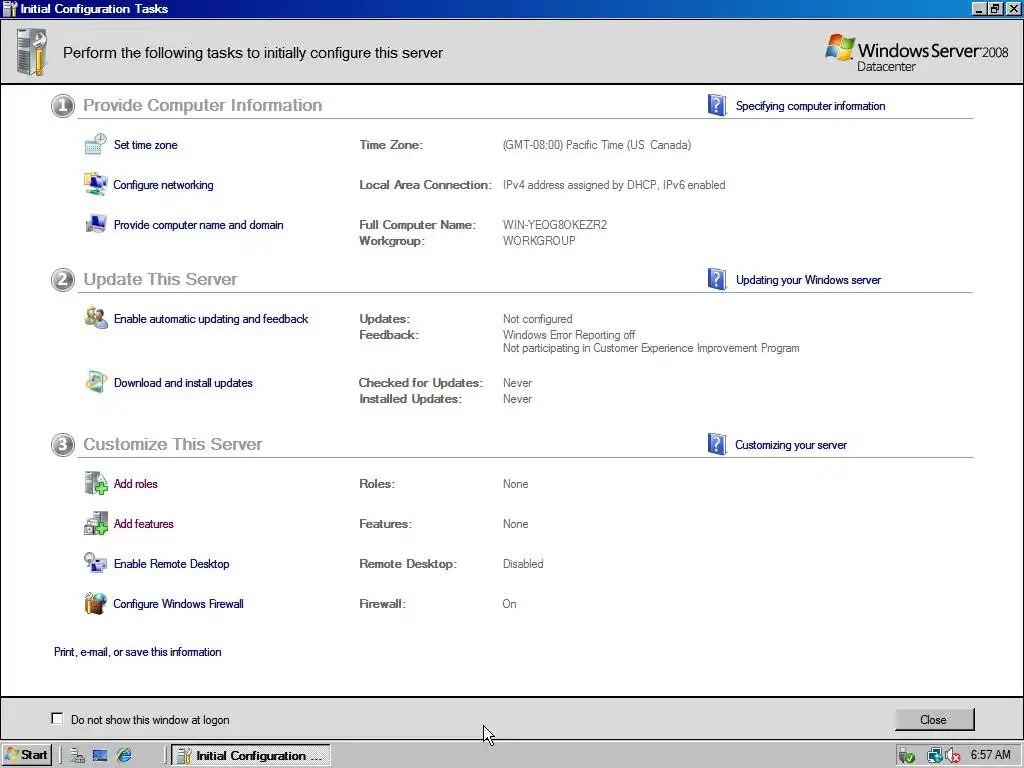The image size is (1024, 768).
Task: Click the Provide computer name icon
Action: click(95, 224)
